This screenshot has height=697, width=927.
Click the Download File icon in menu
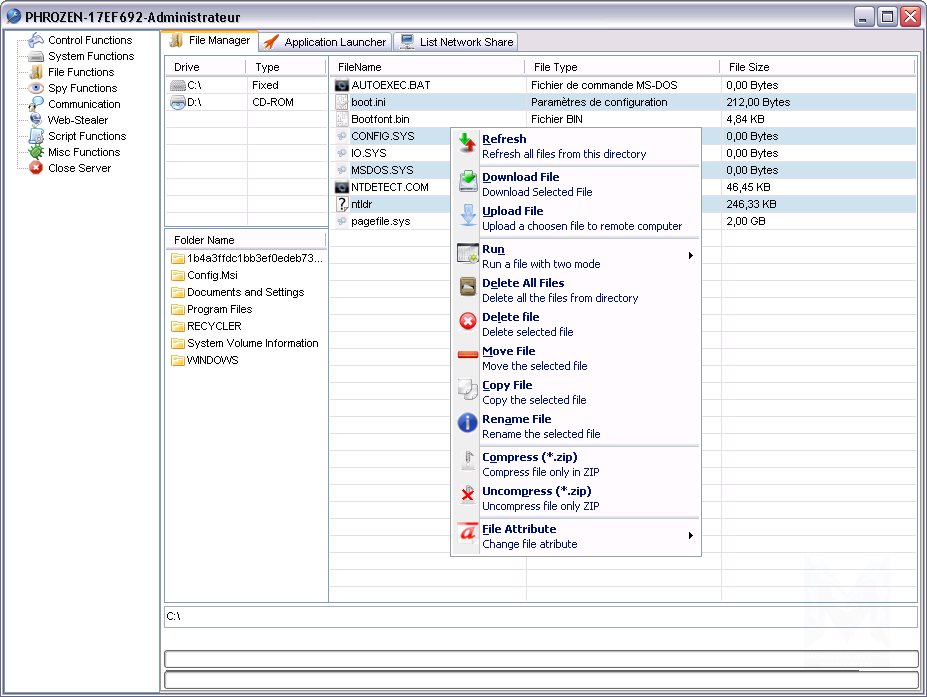(467, 183)
